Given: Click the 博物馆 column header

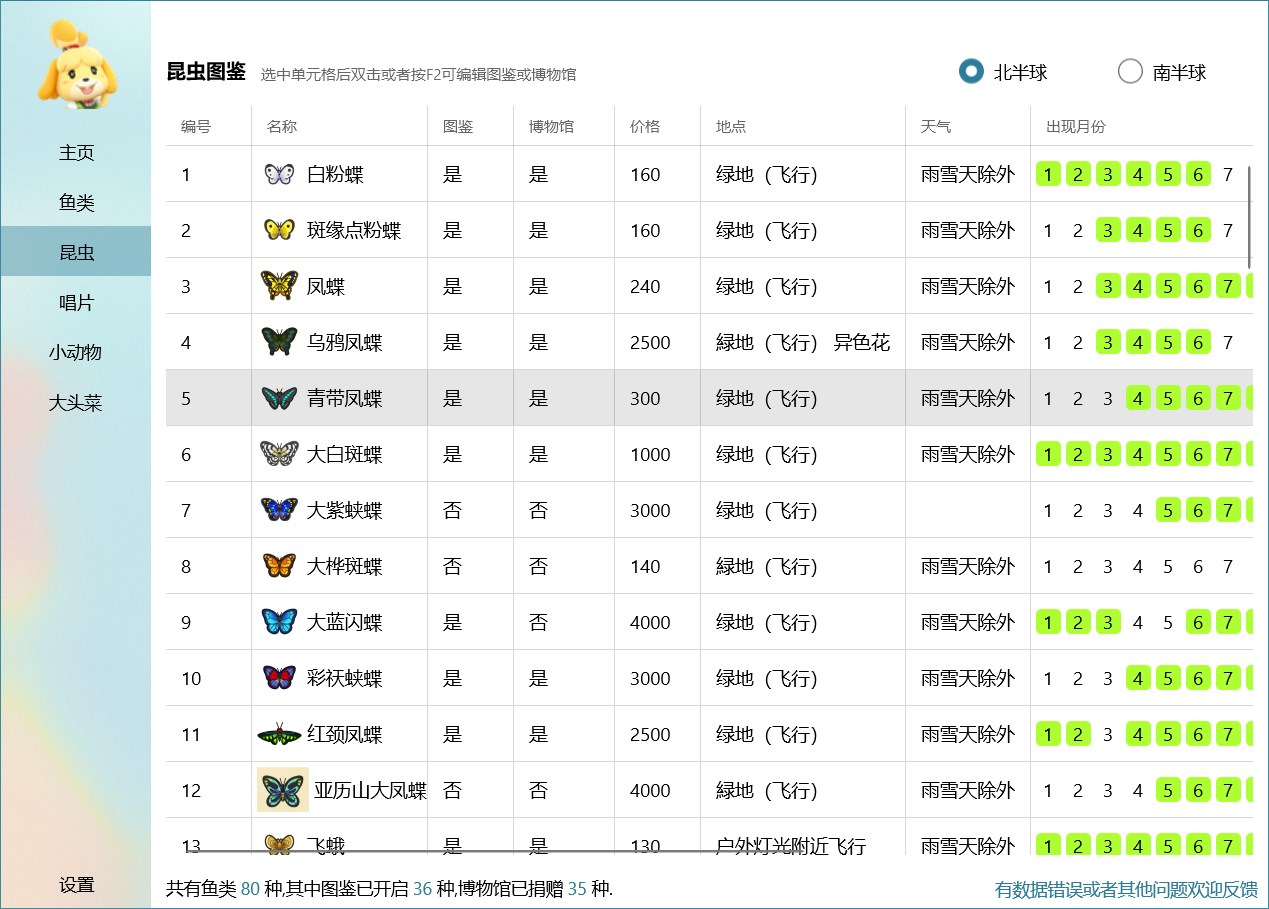Looking at the screenshot, I should click(x=563, y=126).
